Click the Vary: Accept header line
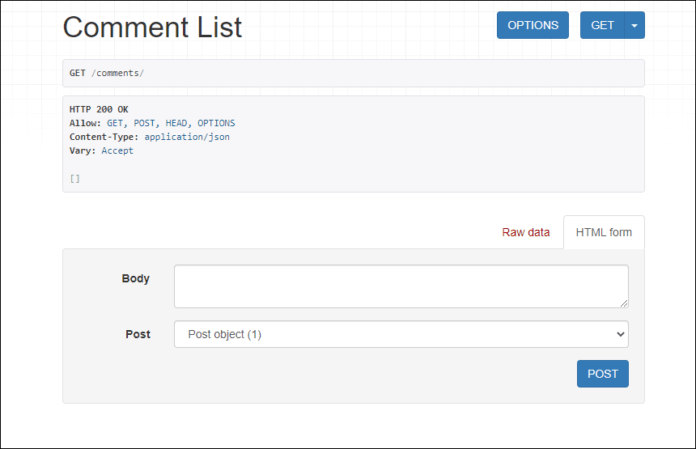The width and height of the screenshot is (696, 449). tap(101, 151)
